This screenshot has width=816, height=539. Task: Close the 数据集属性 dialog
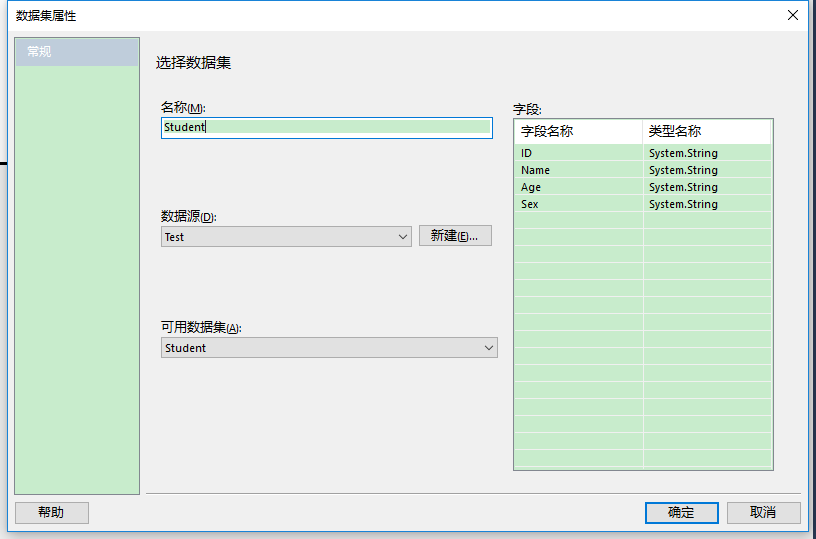[x=793, y=15]
